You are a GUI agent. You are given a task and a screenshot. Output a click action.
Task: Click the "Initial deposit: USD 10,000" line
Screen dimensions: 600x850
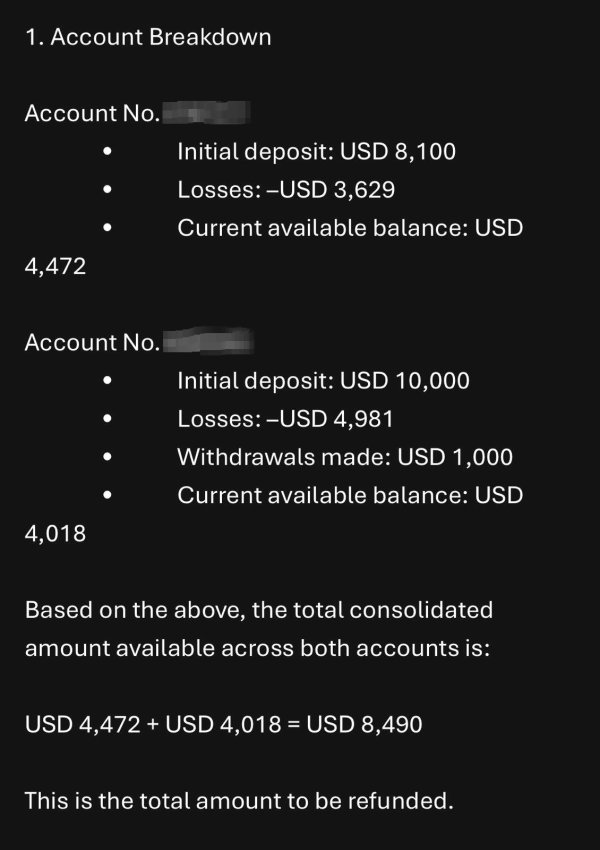click(x=323, y=381)
